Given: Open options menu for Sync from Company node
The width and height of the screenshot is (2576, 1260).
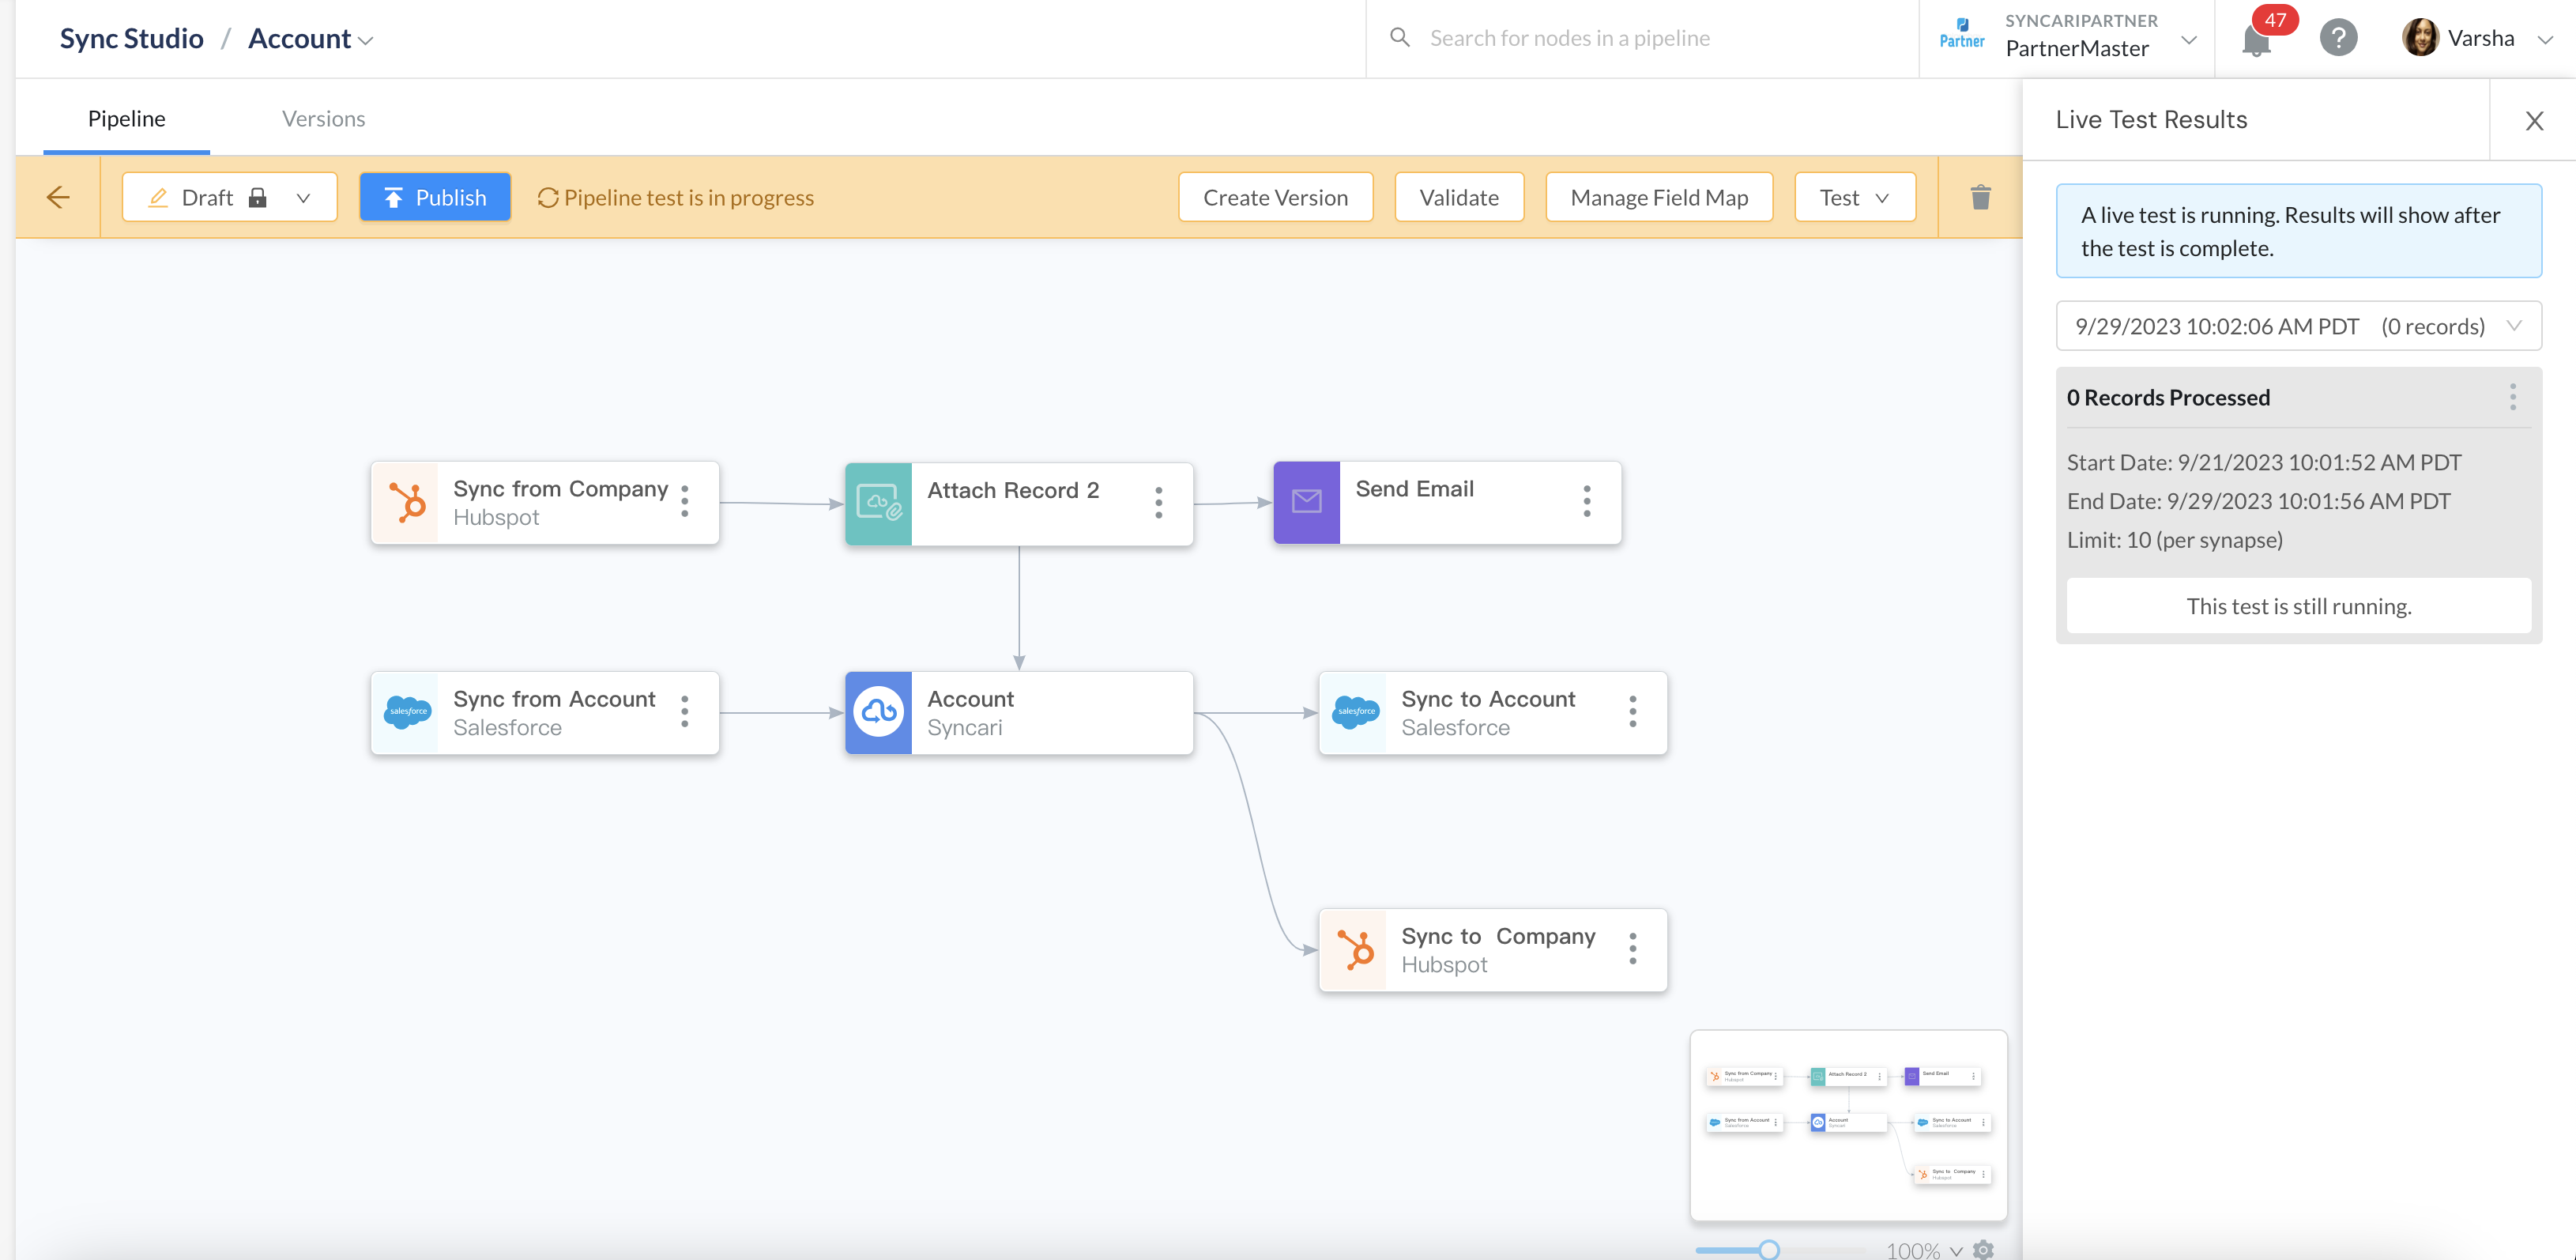Looking at the screenshot, I should 685,501.
